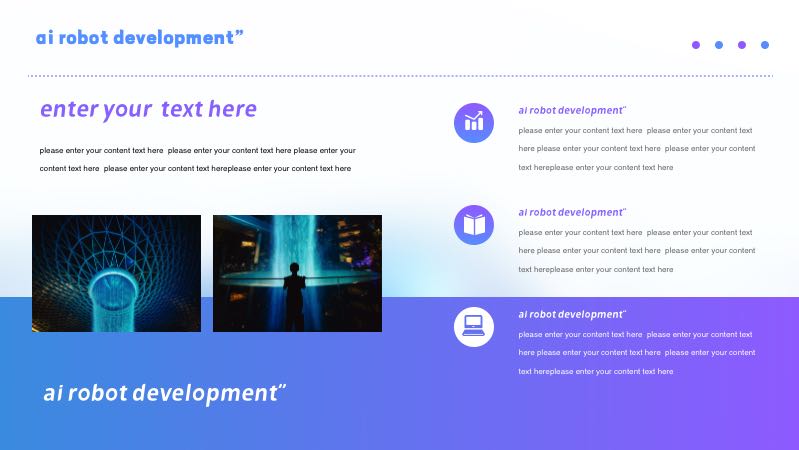Click the third dot from the left at top right
Viewport: 799px width, 450px height.
(x=742, y=45)
